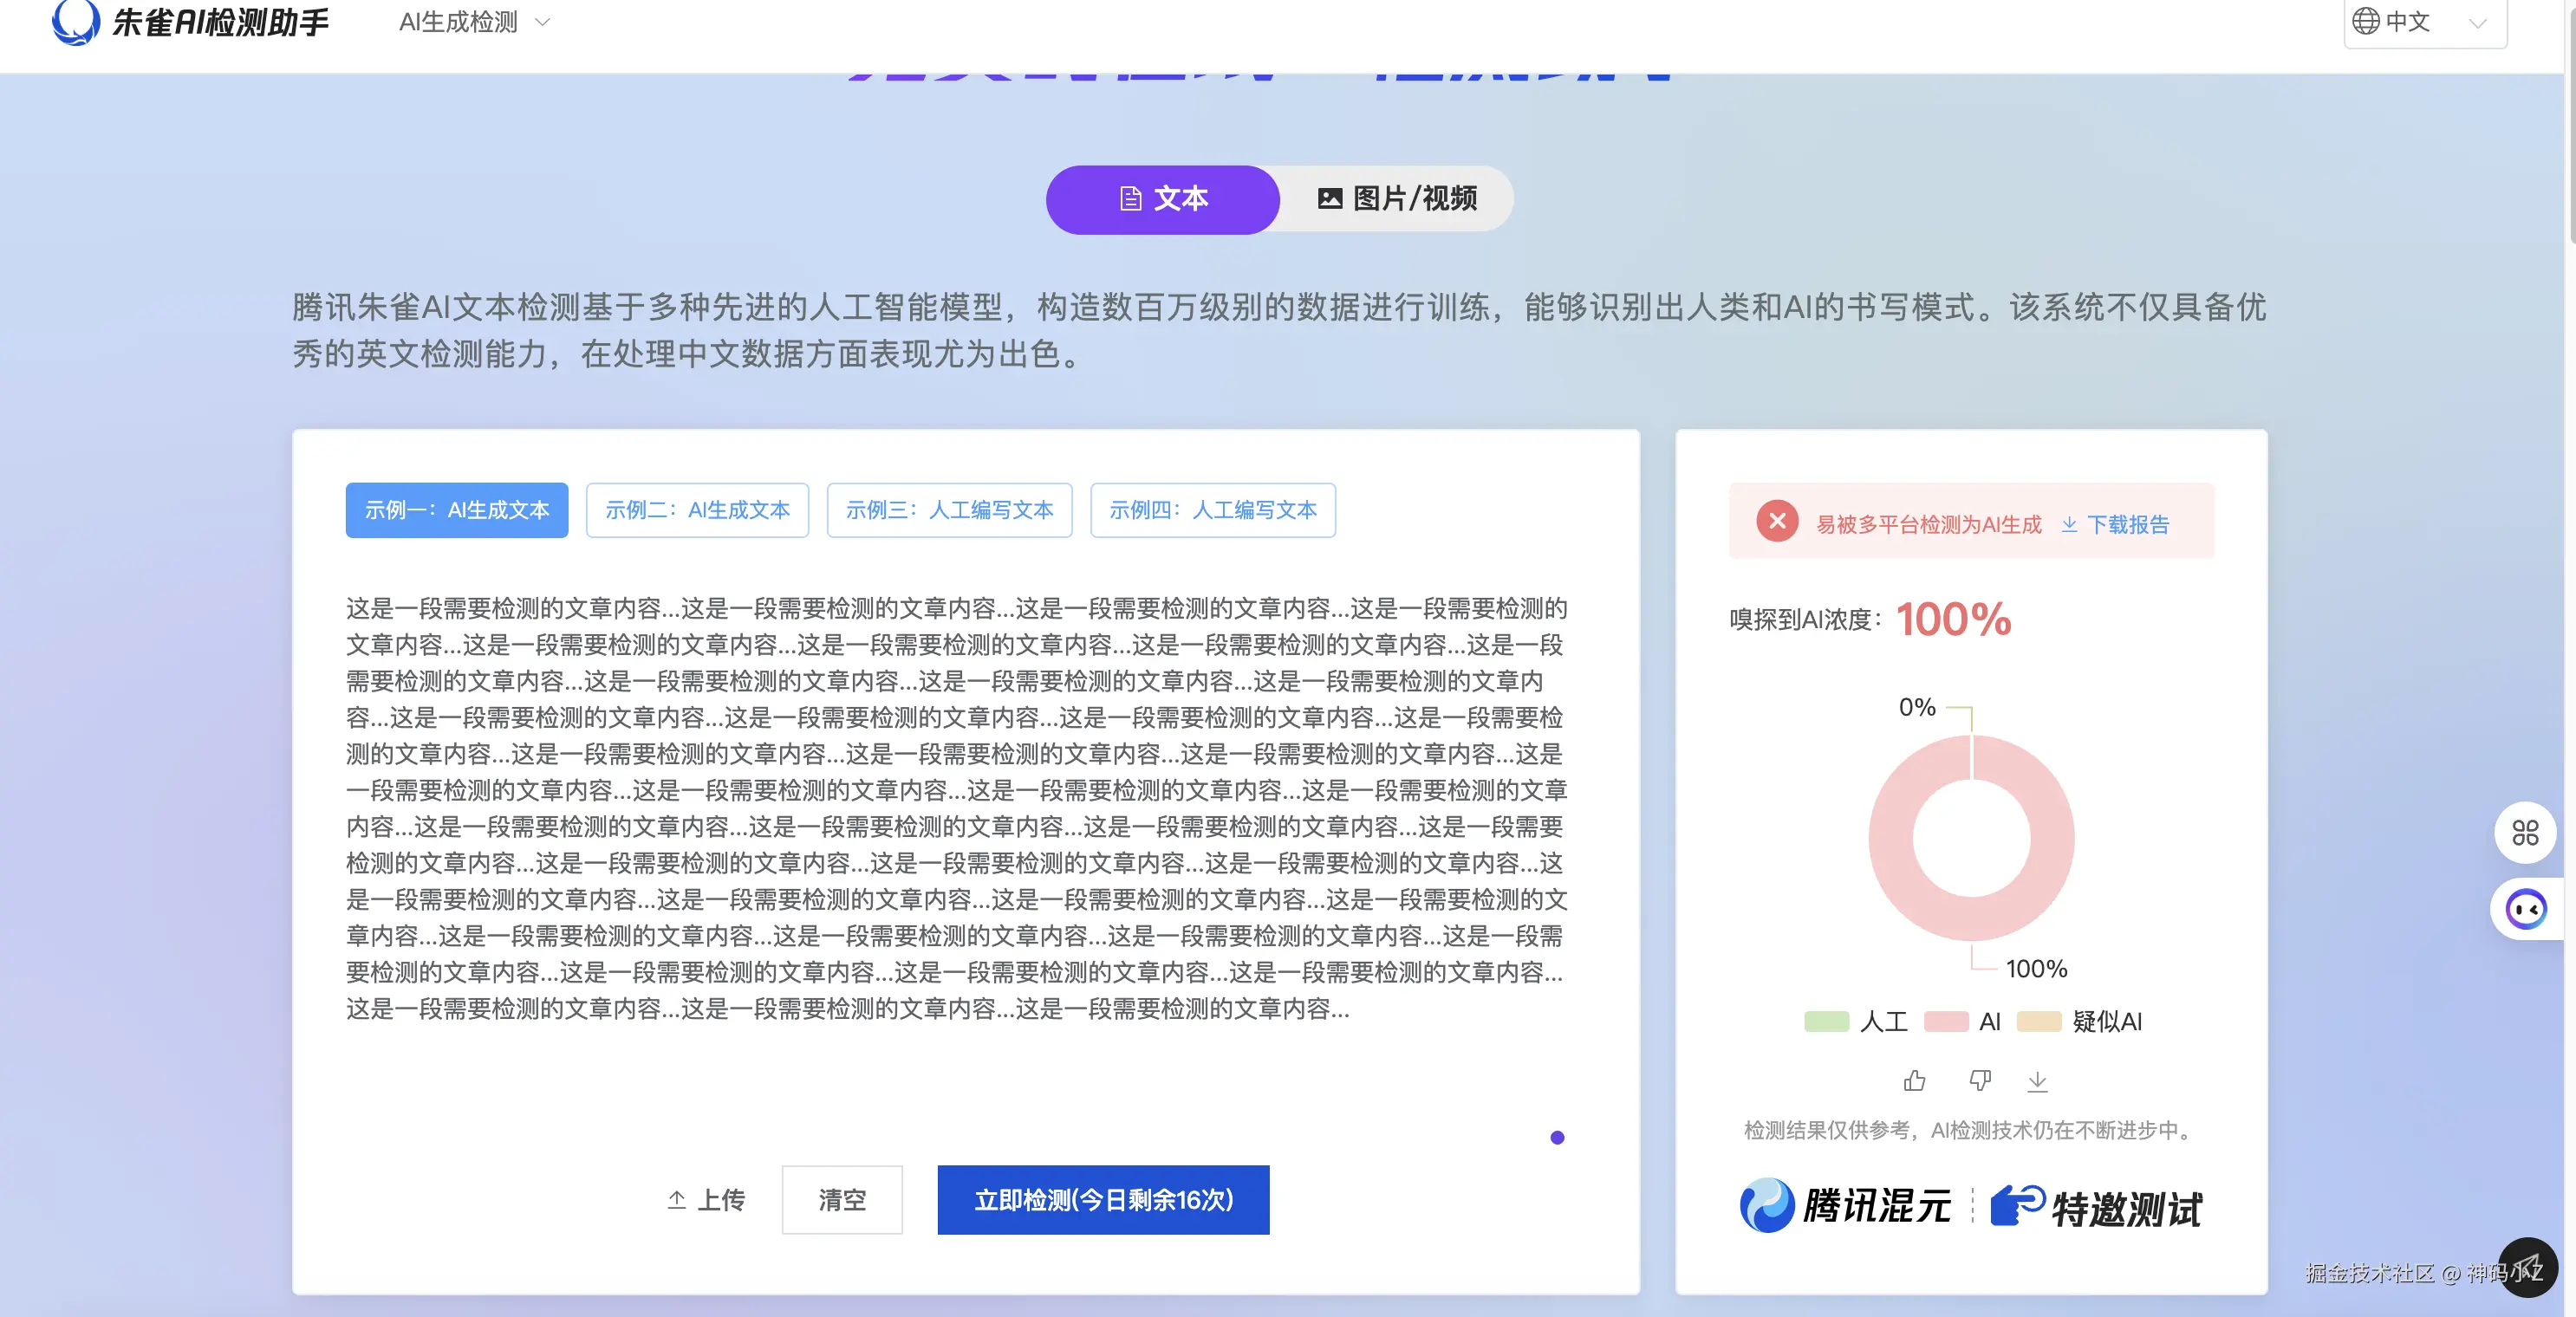Click the thumbs-up feedback icon
Image resolution: width=2576 pixels, height=1317 pixels.
coord(1914,1080)
